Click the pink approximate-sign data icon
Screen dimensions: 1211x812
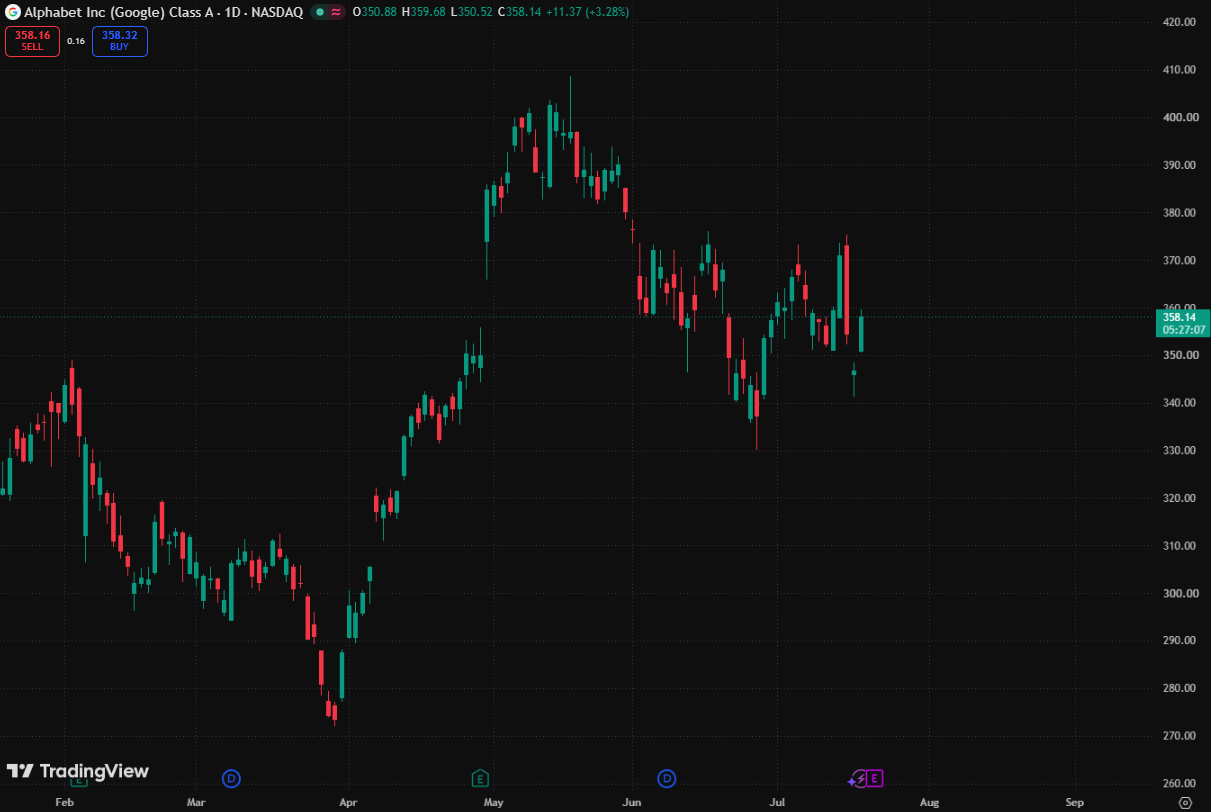click(x=336, y=12)
